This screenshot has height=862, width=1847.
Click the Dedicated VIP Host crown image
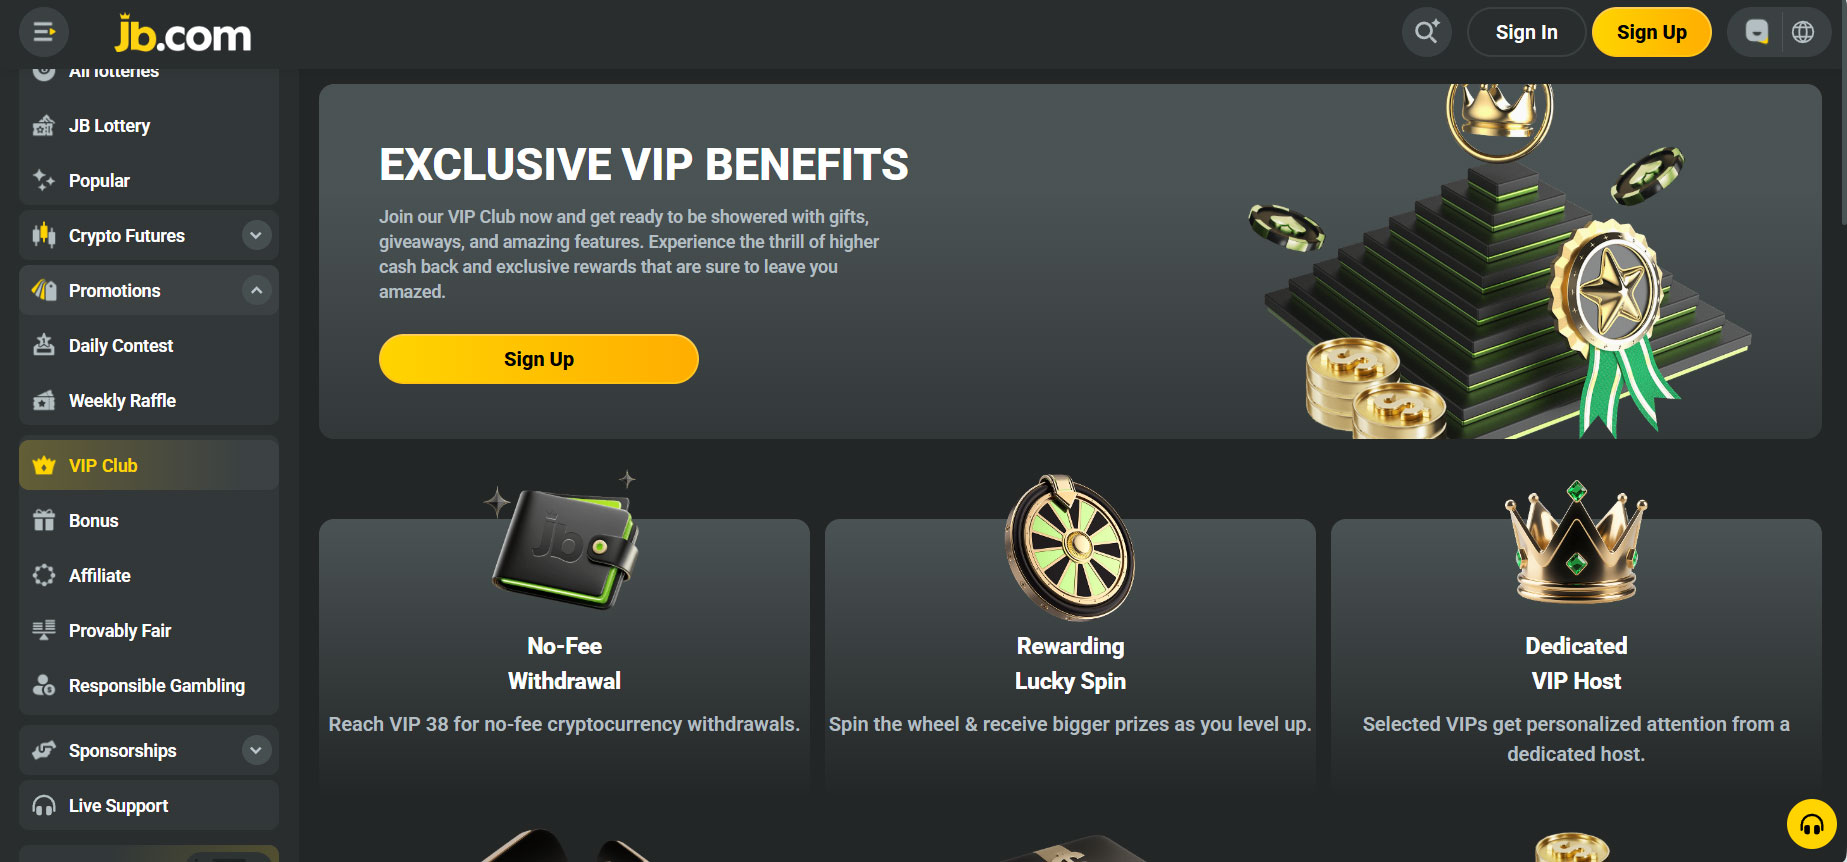pos(1576,542)
